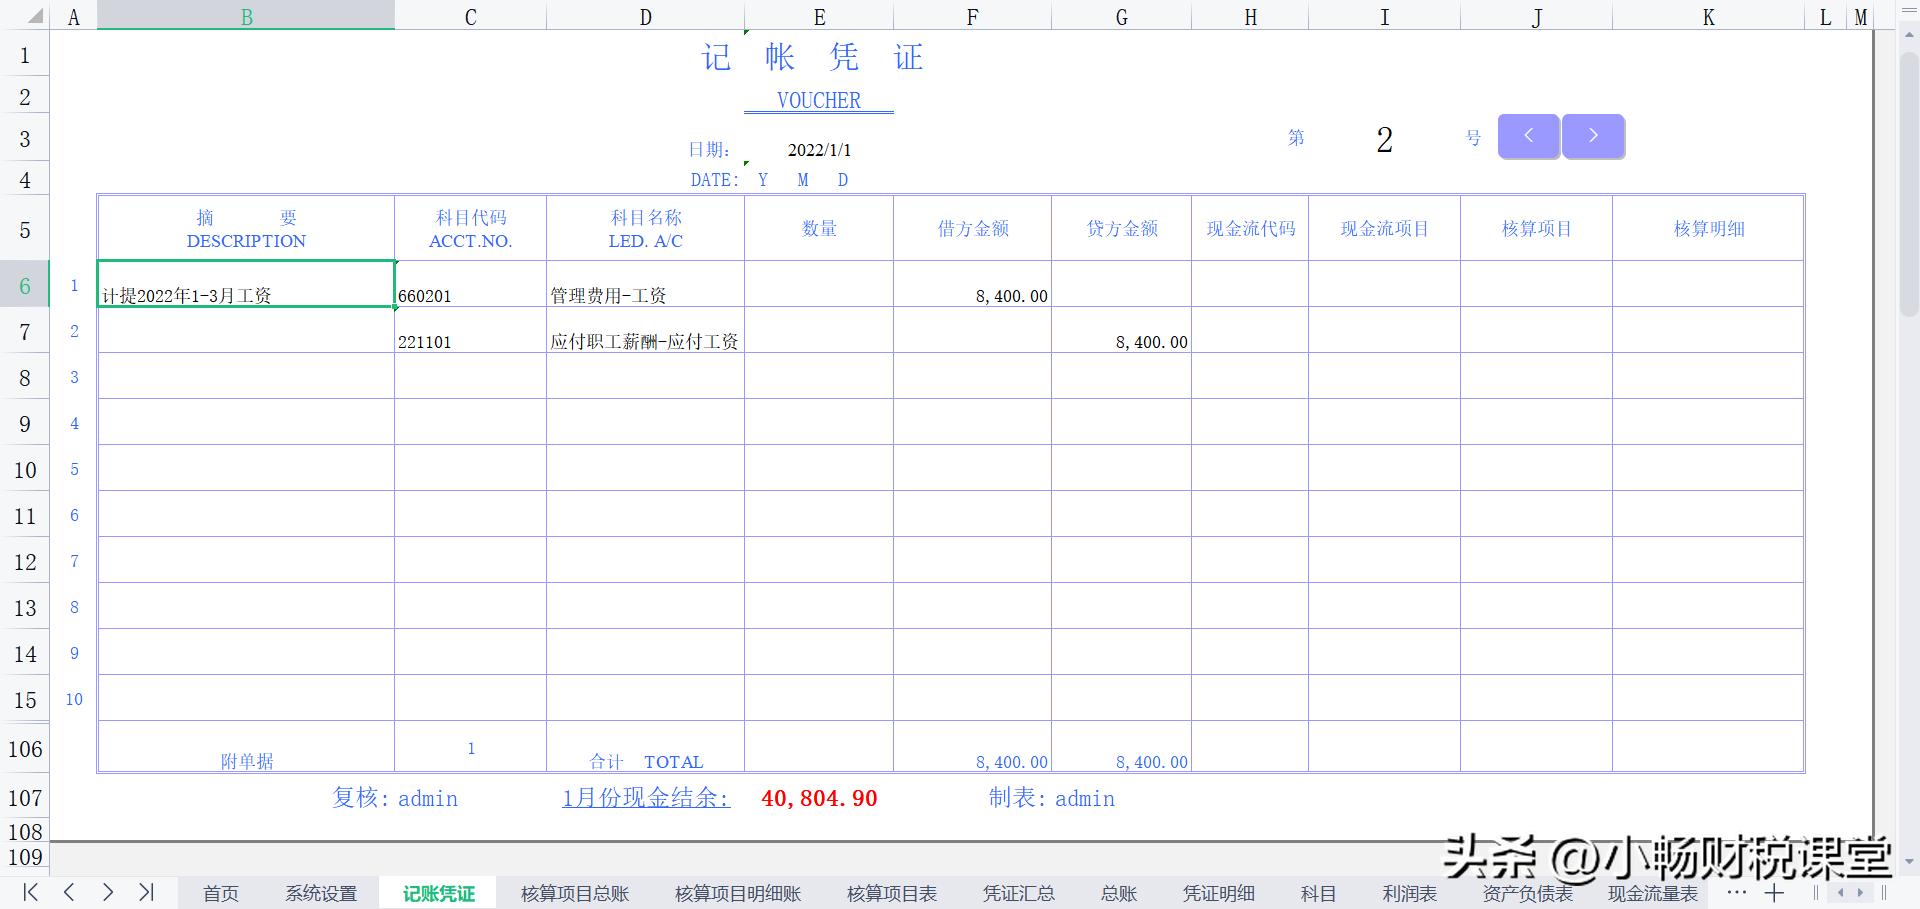The image size is (1920, 909).
Task: Click the voucher number cell showing 2
Action: (x=1383, y=141)
